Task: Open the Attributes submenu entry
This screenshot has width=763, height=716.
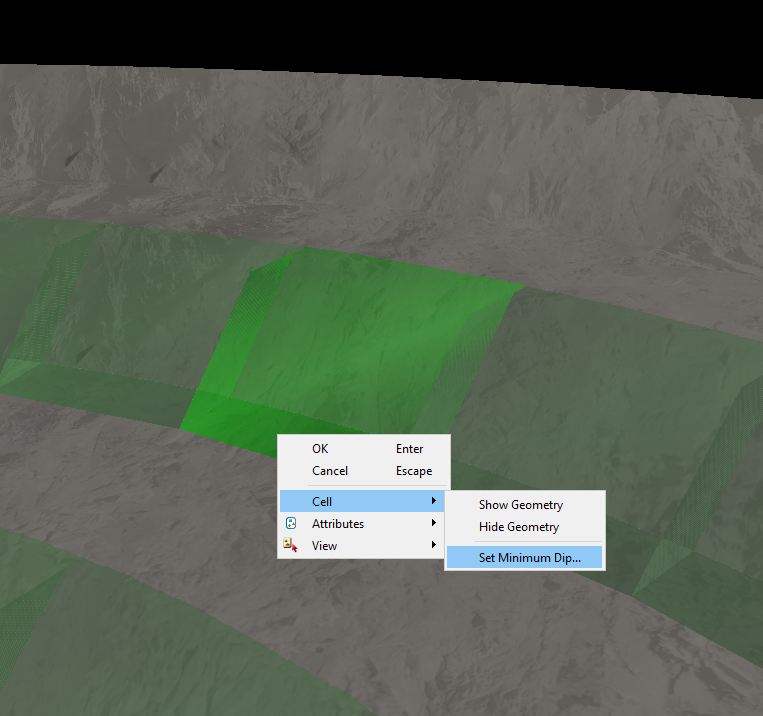Action: [363, 524]
